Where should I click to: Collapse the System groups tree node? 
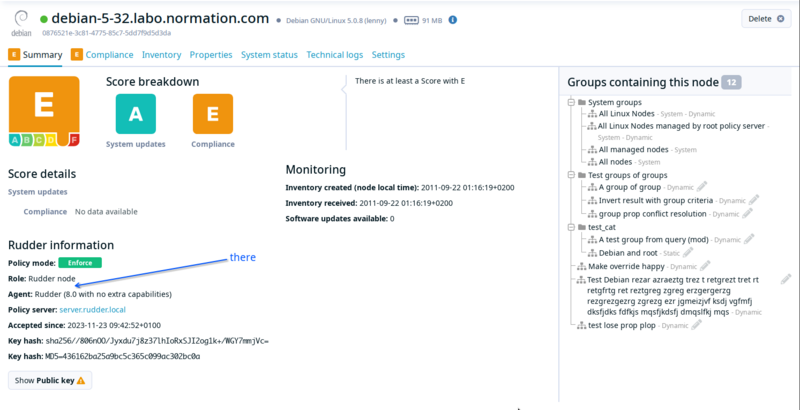571,102
